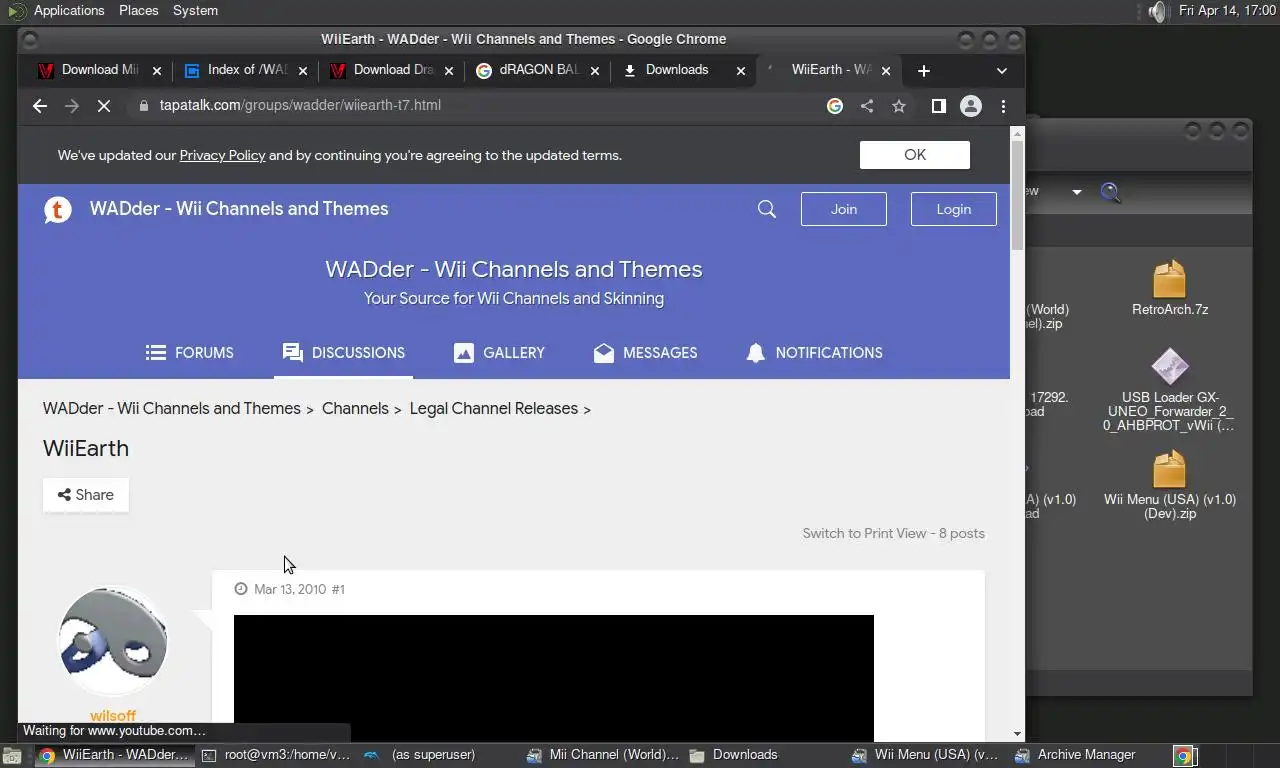Close the Downloads tab

click(741, 71)
